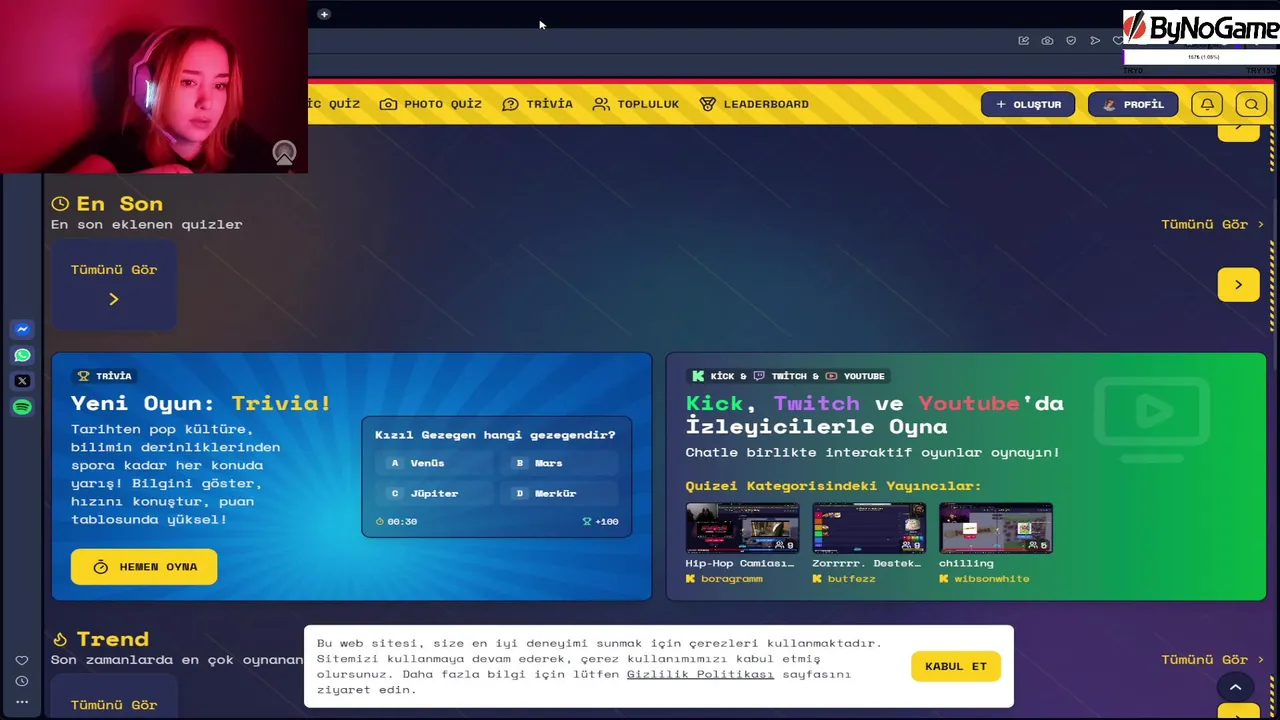
Task: Open the Profil button
Action: coord(1133,104)
